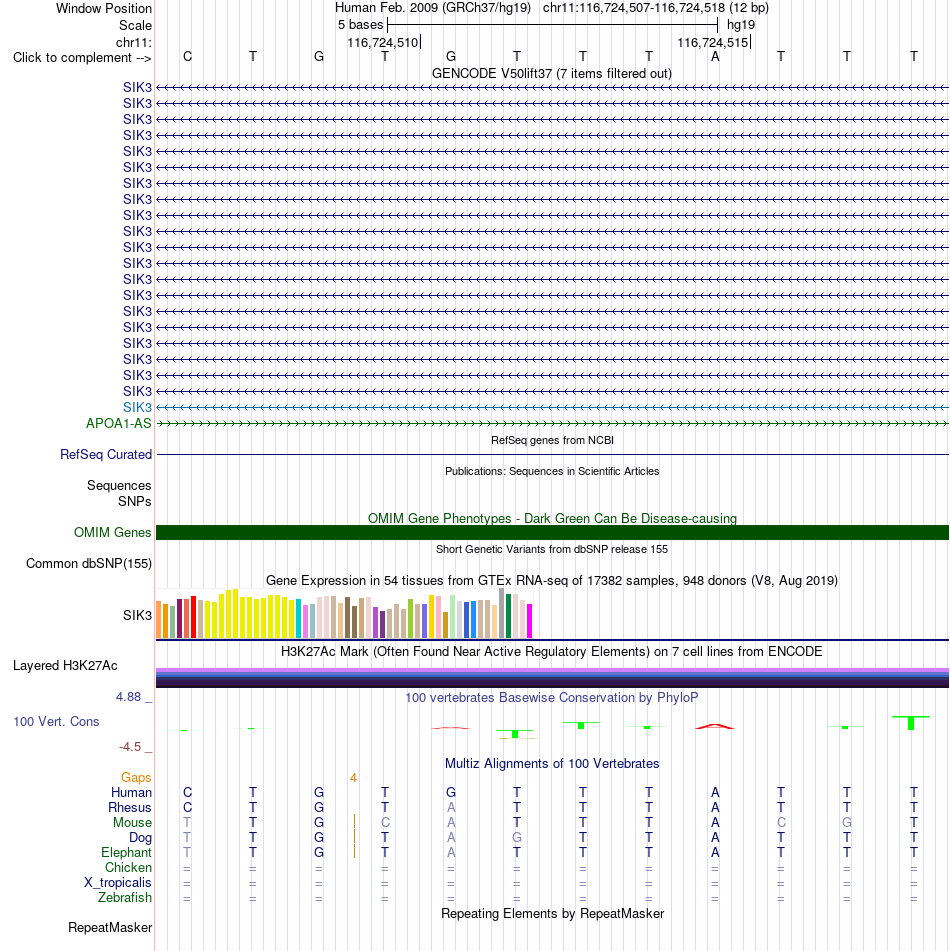Click the 'RepeatMasker' track label

[x=110, y=927]
